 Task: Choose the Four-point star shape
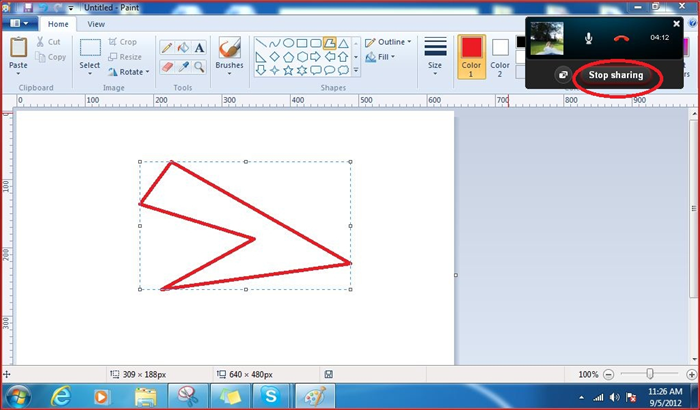point(275,70)
